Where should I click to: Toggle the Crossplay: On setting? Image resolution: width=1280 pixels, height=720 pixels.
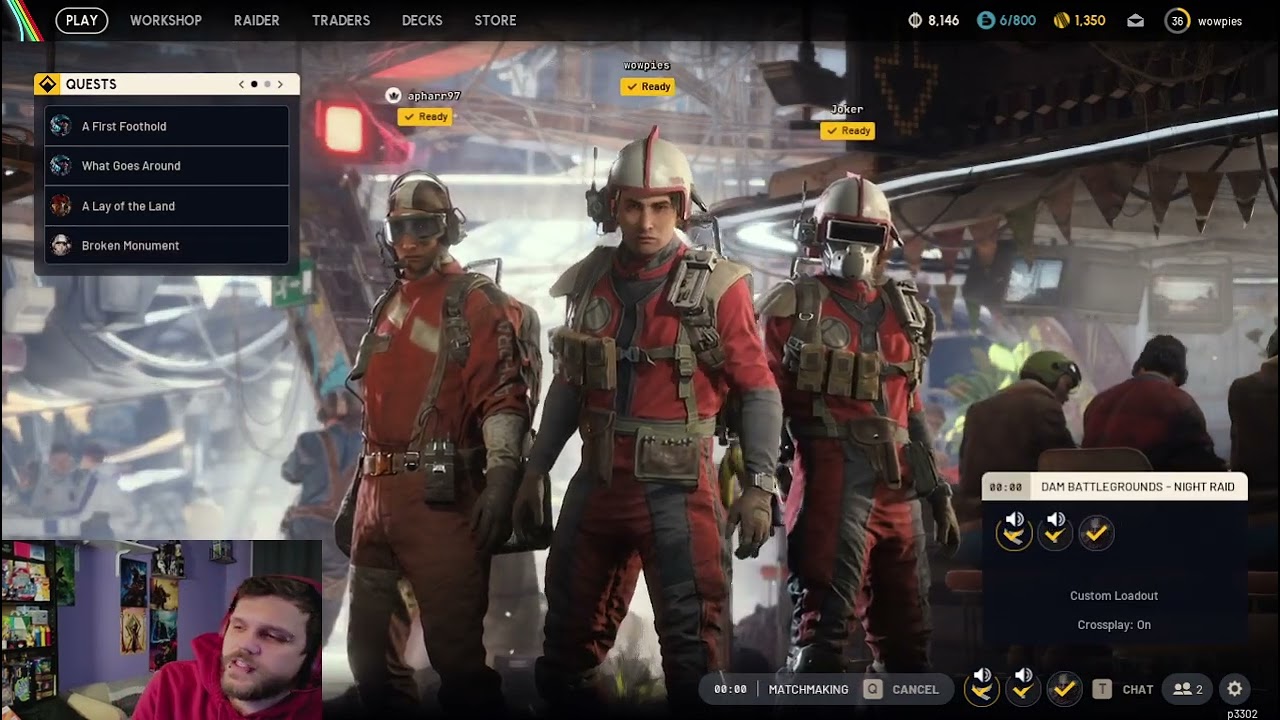[x=1114, y=625]
